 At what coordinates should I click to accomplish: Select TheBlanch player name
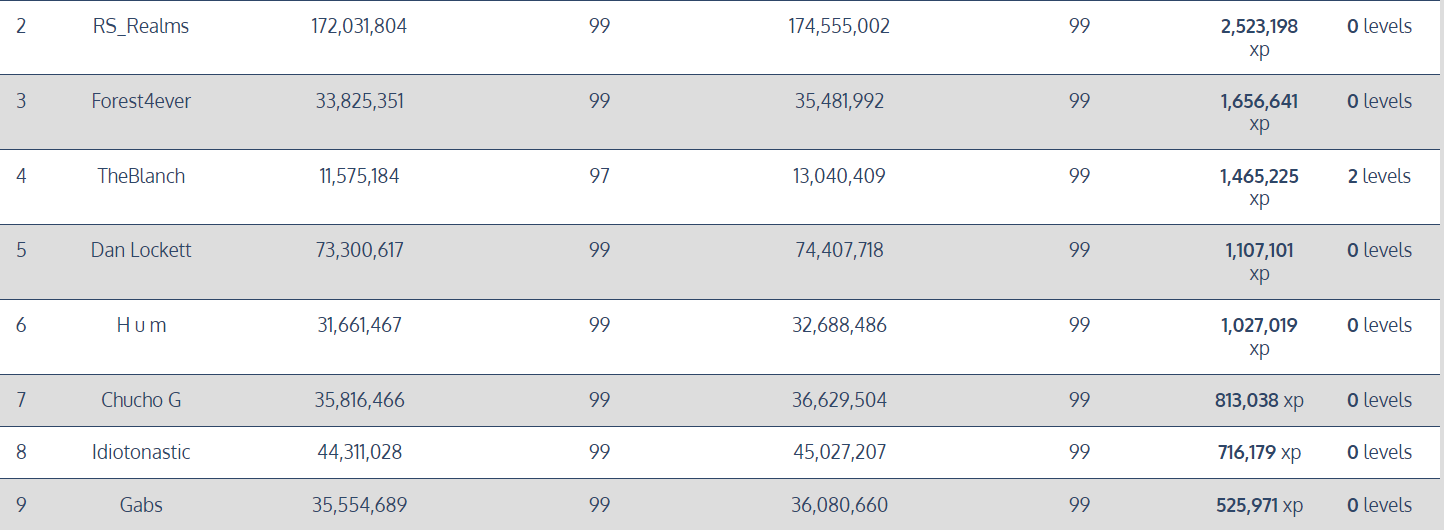click(x=141, y=176)
